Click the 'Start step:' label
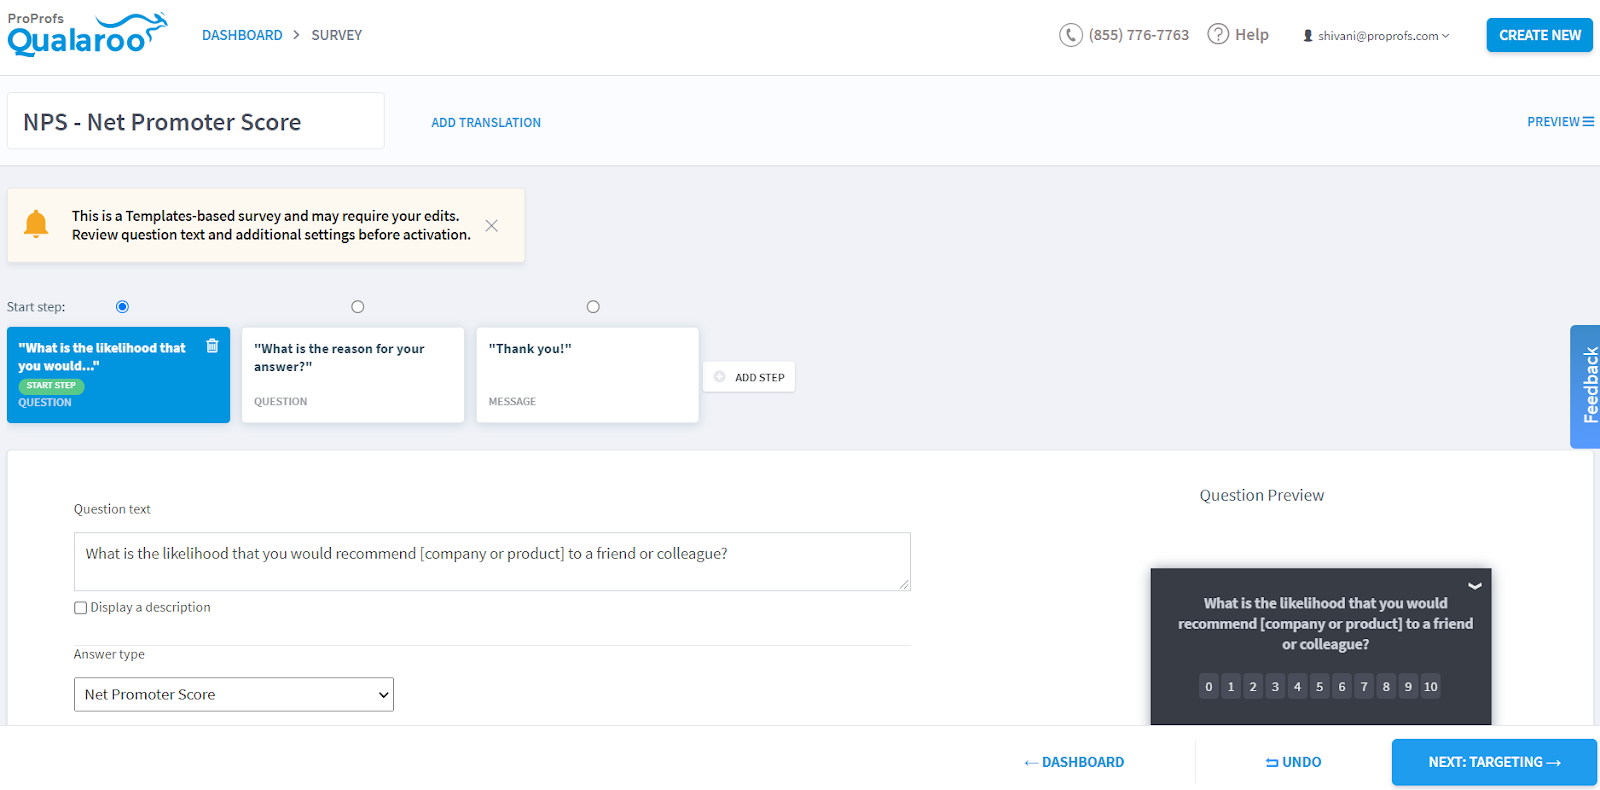The width and height of the screenshot is (1600, 790). pyautogui.click(x=36, y=307)
